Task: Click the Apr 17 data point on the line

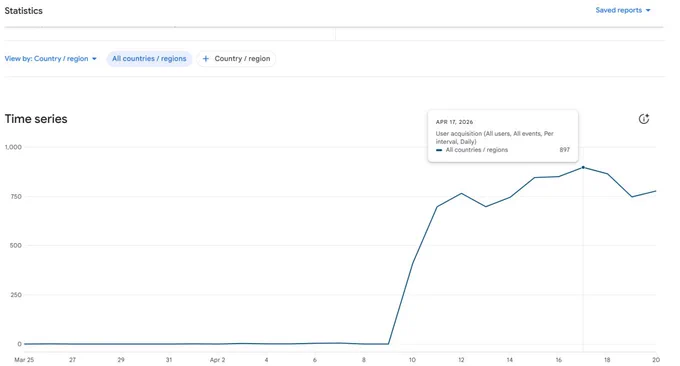Action: coord(583,167)
